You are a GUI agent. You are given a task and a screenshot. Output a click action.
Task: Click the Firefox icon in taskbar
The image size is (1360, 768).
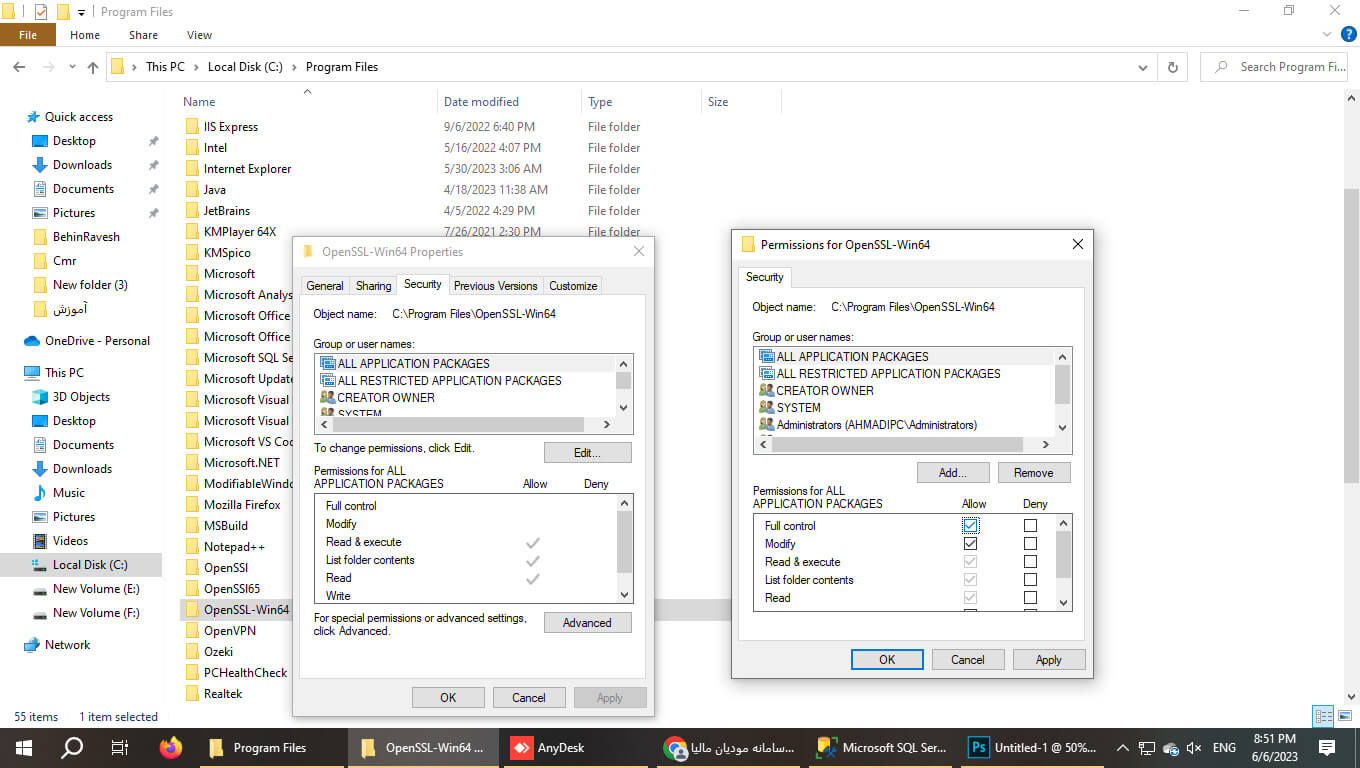coord(171,747)
